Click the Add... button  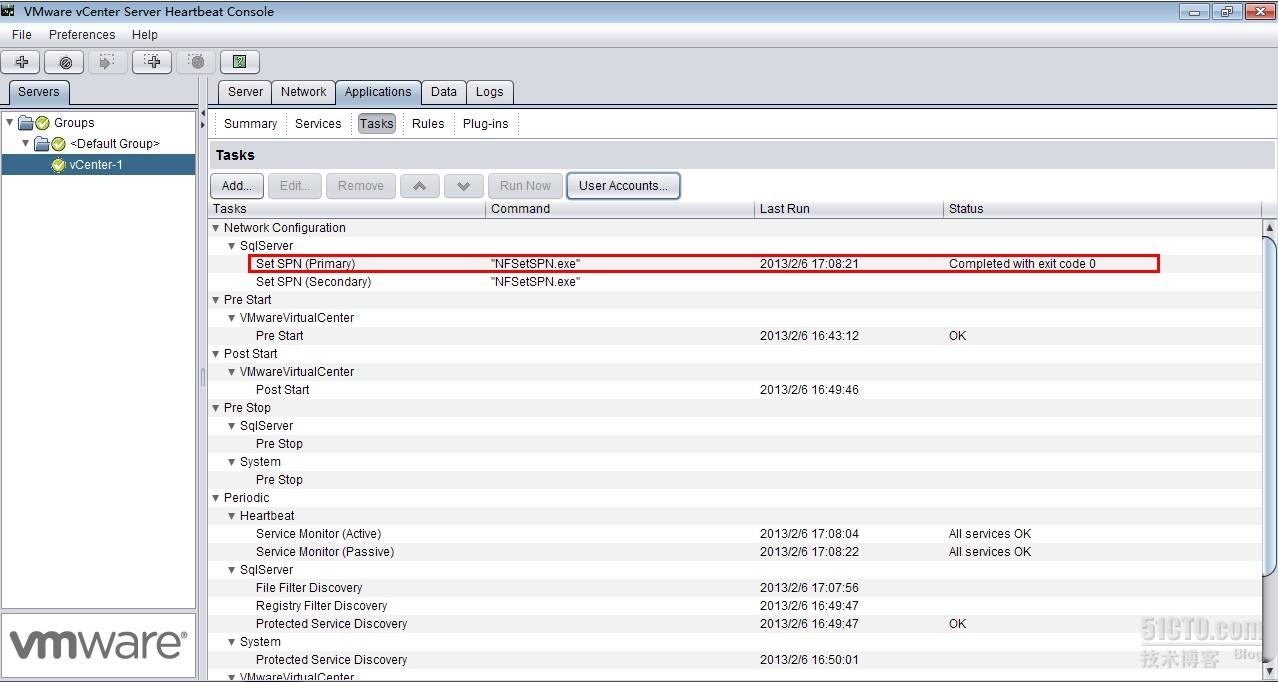[x=237, y=186]
